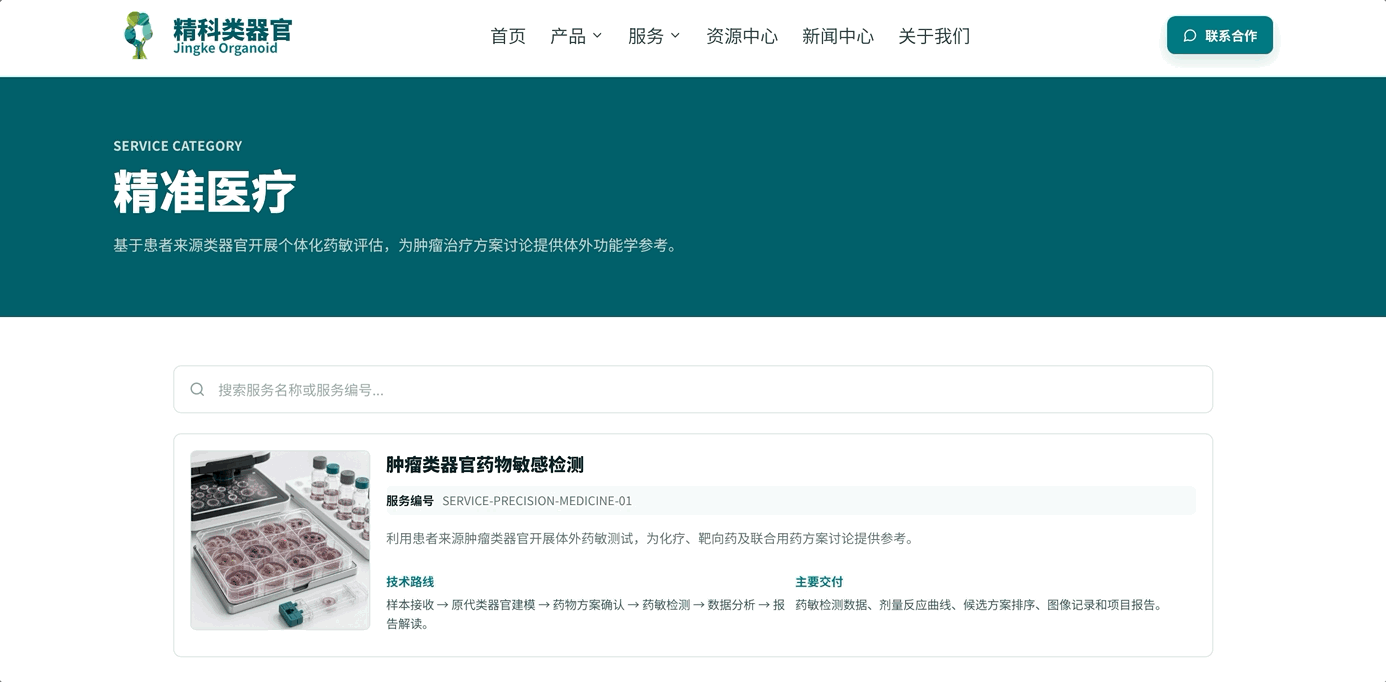Select the SERVICE-PRECISION-MEDICINE-01 service code
This screenshot has height=682, width=1386.
coord(537,501)
